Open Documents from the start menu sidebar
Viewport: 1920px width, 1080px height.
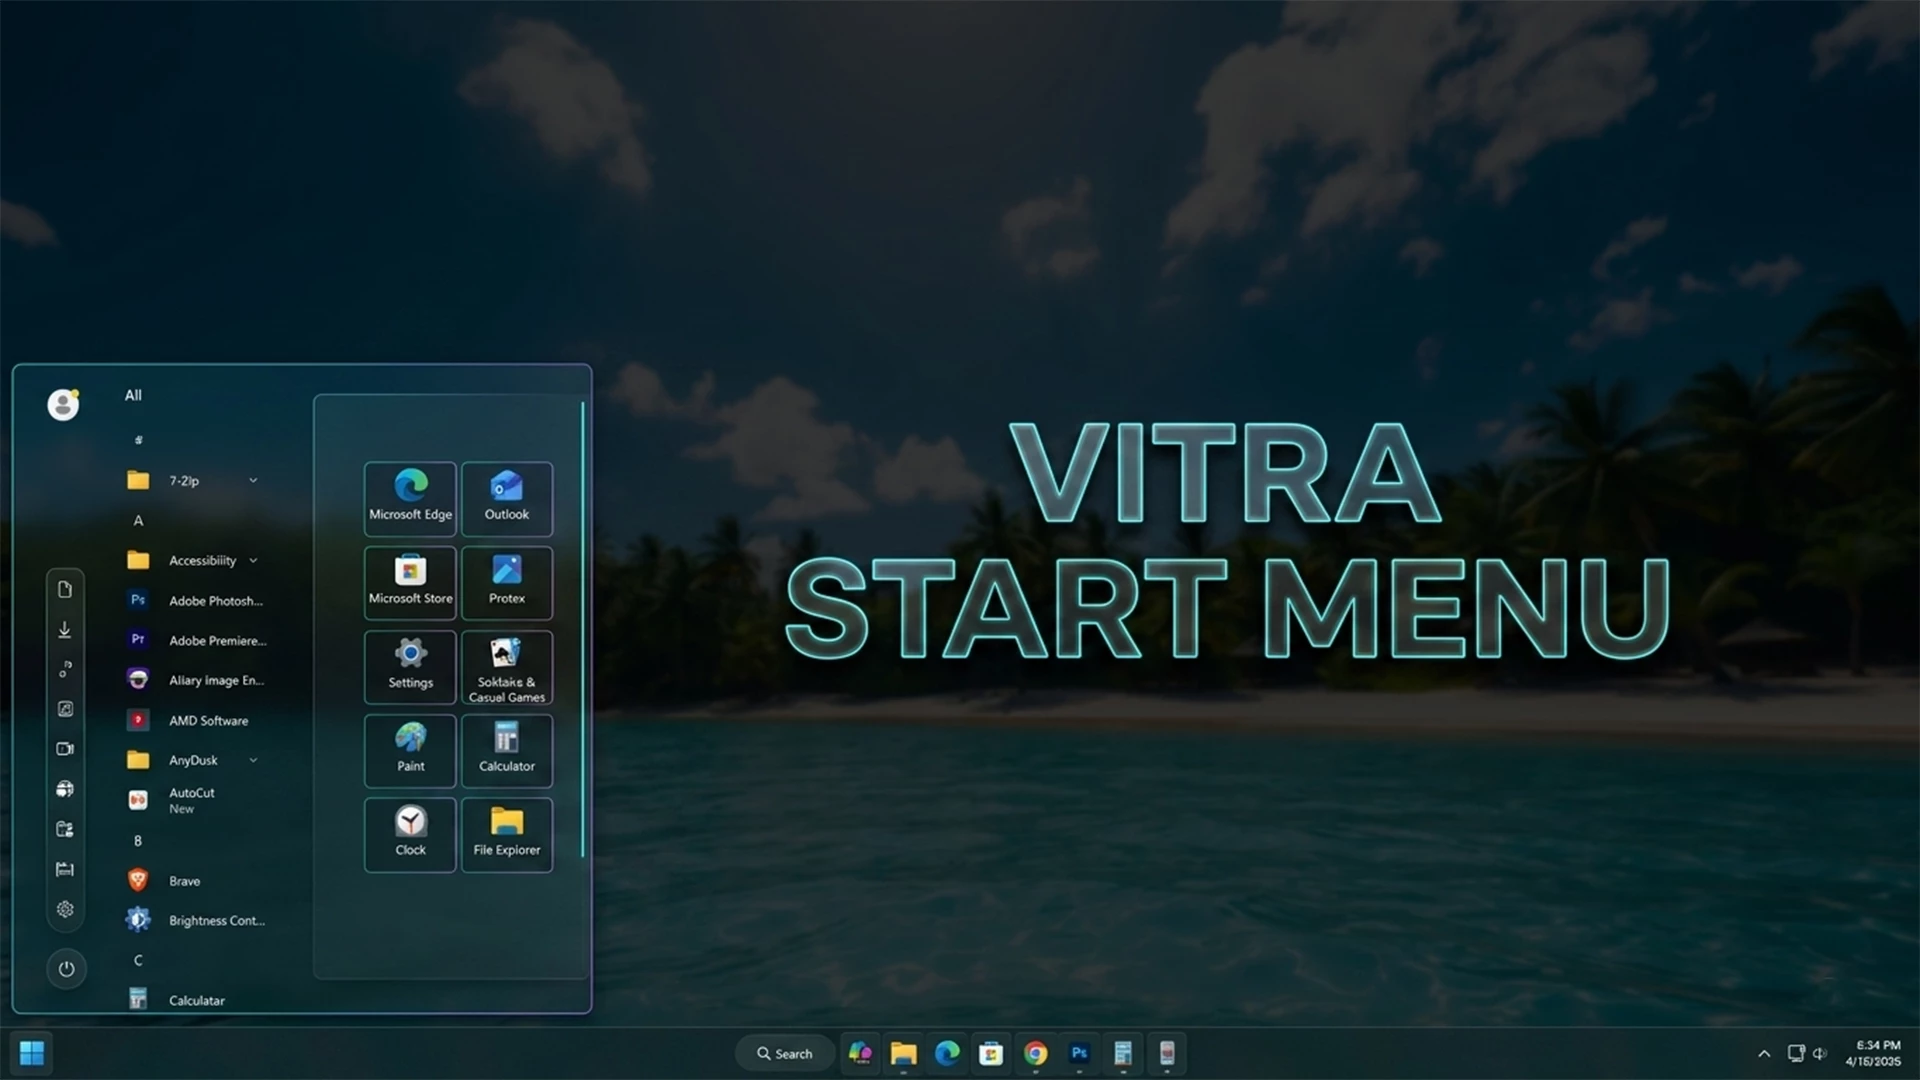65,589
